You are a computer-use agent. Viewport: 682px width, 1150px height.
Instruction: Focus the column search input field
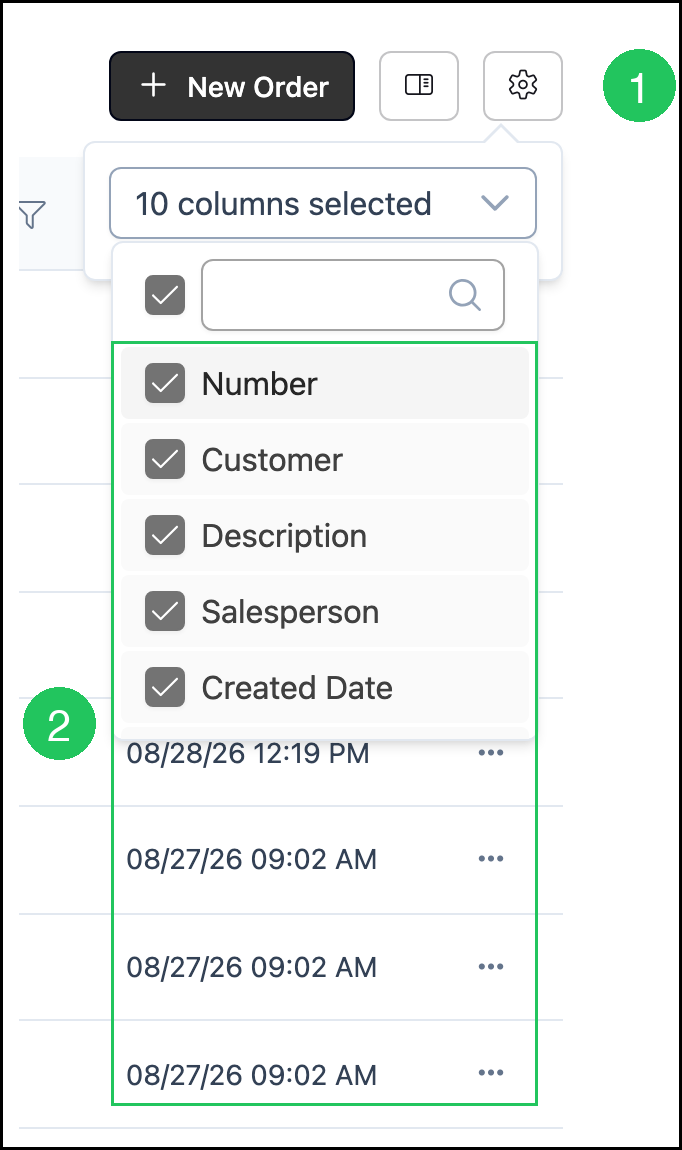coord(353,295)
